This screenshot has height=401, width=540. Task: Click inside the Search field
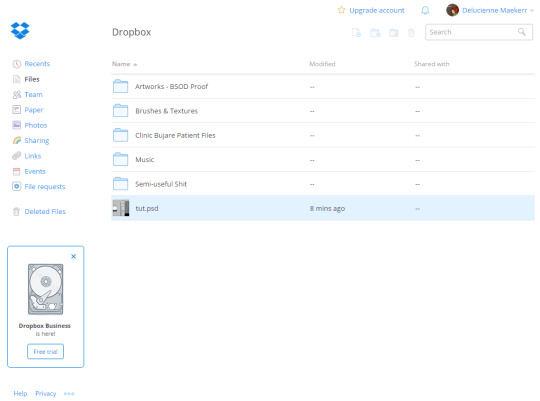pyautogui.click(x=479, y=32)
